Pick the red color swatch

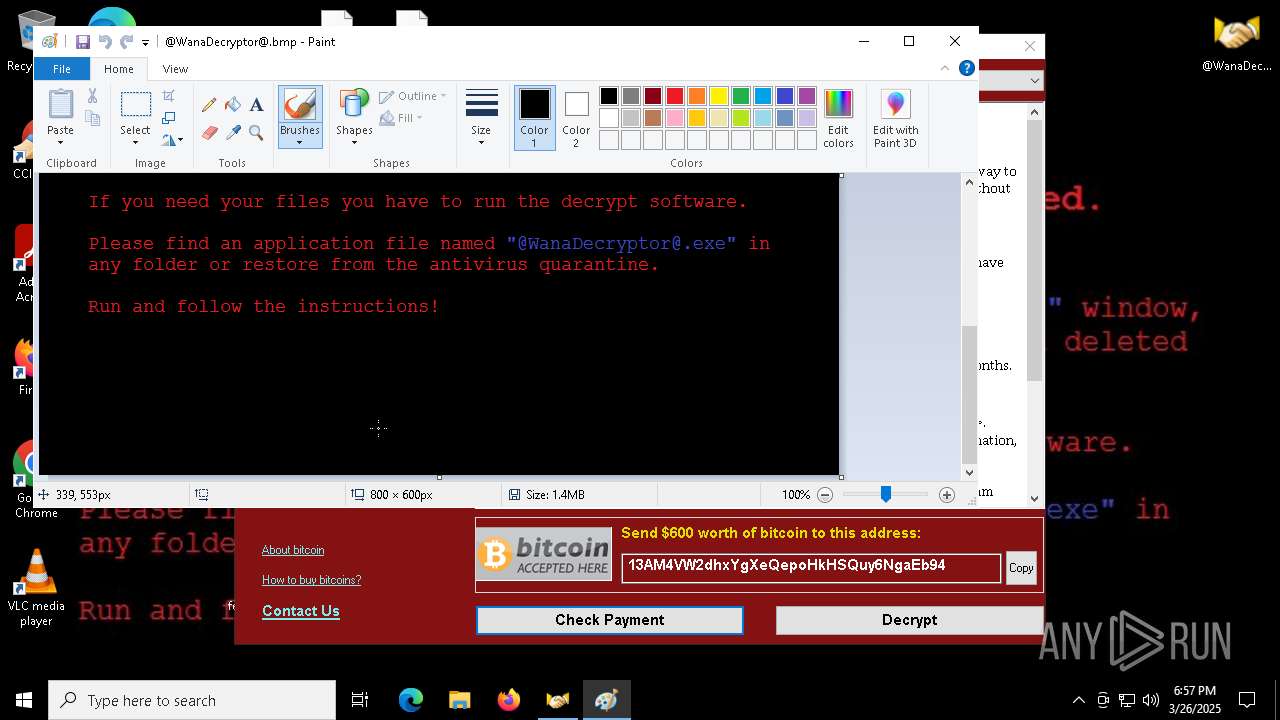675,96
